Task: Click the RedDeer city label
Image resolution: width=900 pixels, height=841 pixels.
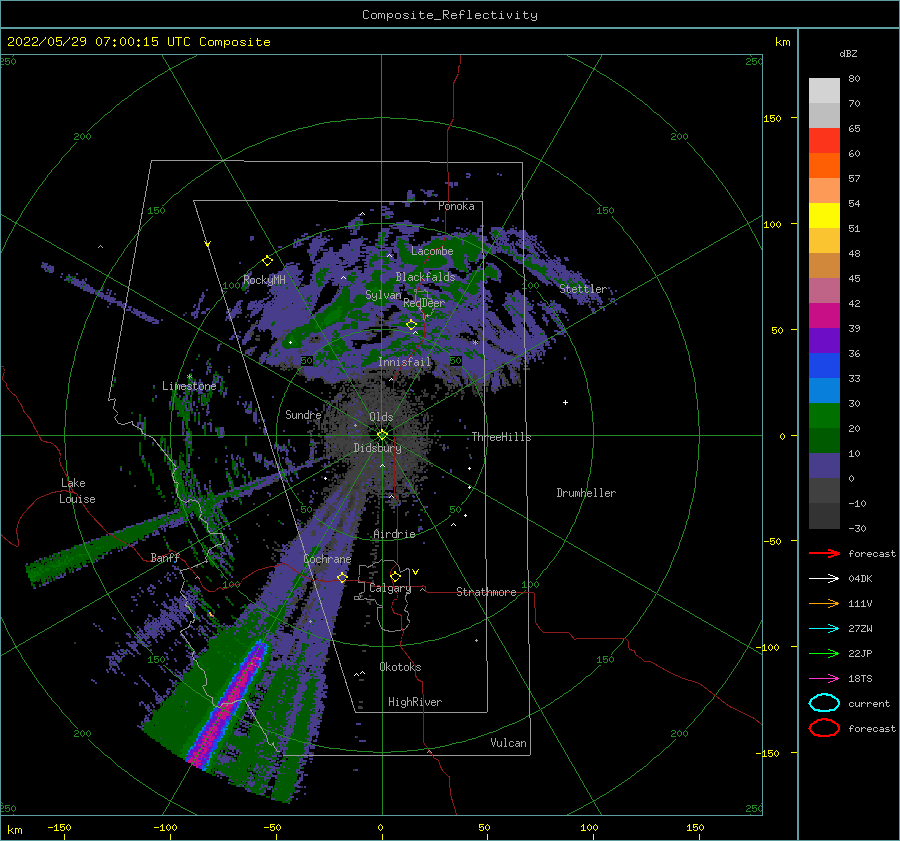Action: pyautogui.click(x=424, y=303)
